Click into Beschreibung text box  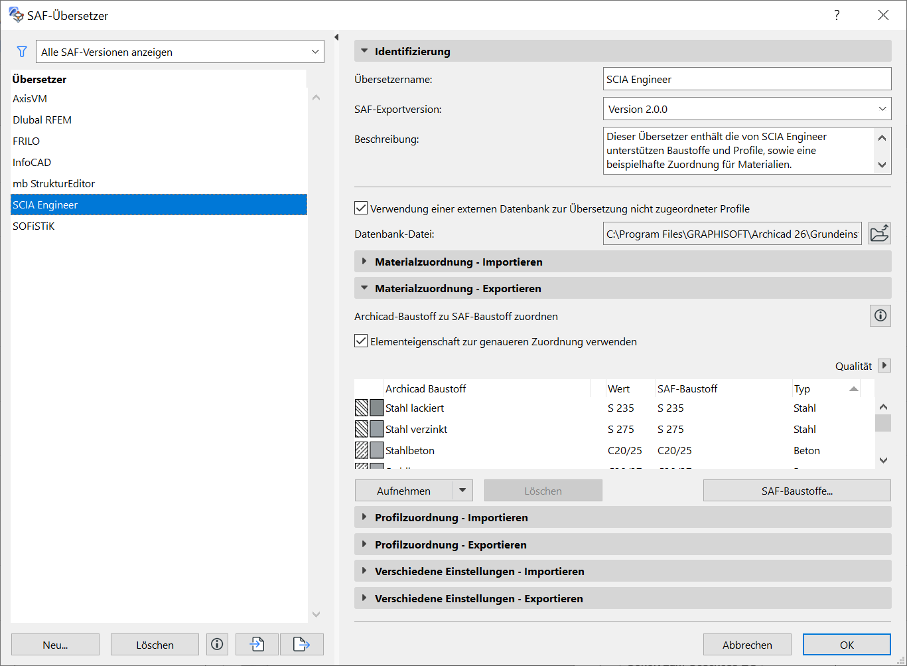739,151
